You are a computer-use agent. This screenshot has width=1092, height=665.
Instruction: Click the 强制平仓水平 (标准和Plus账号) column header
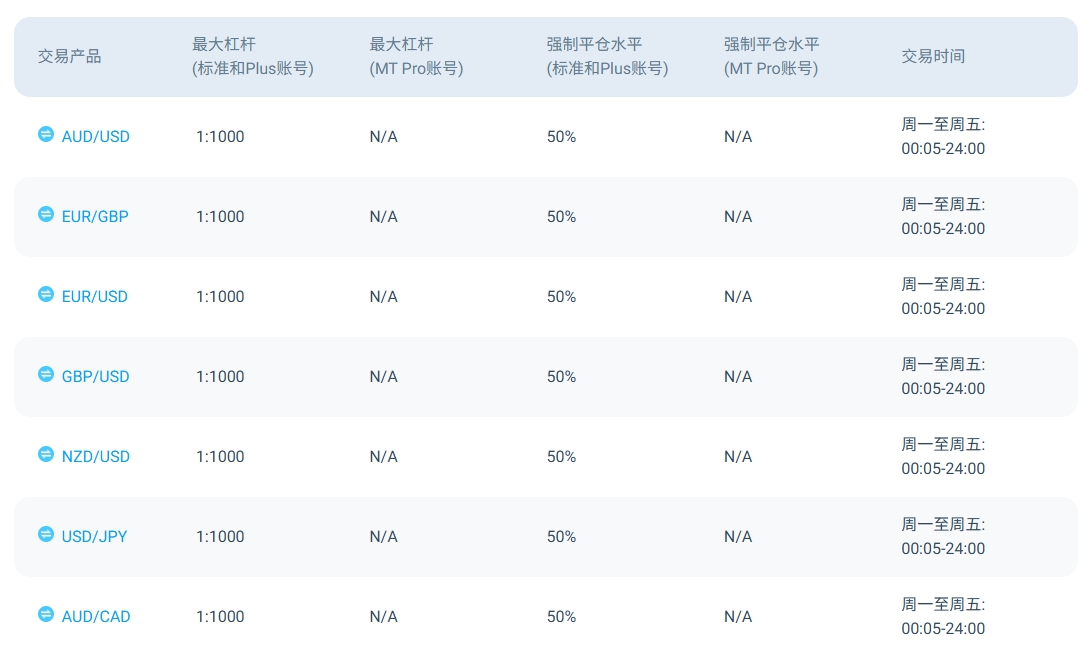pos(607,57)
